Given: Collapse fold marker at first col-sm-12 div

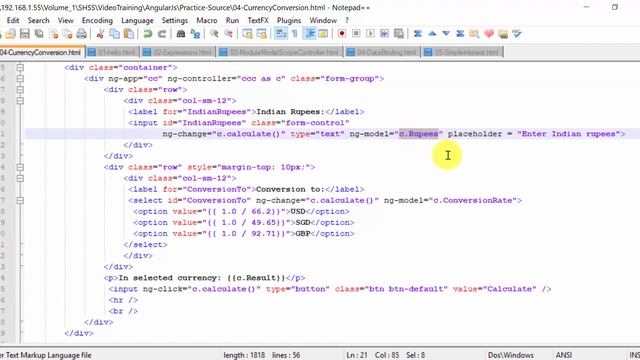Looking at the screenshot, I should (20, 100).
